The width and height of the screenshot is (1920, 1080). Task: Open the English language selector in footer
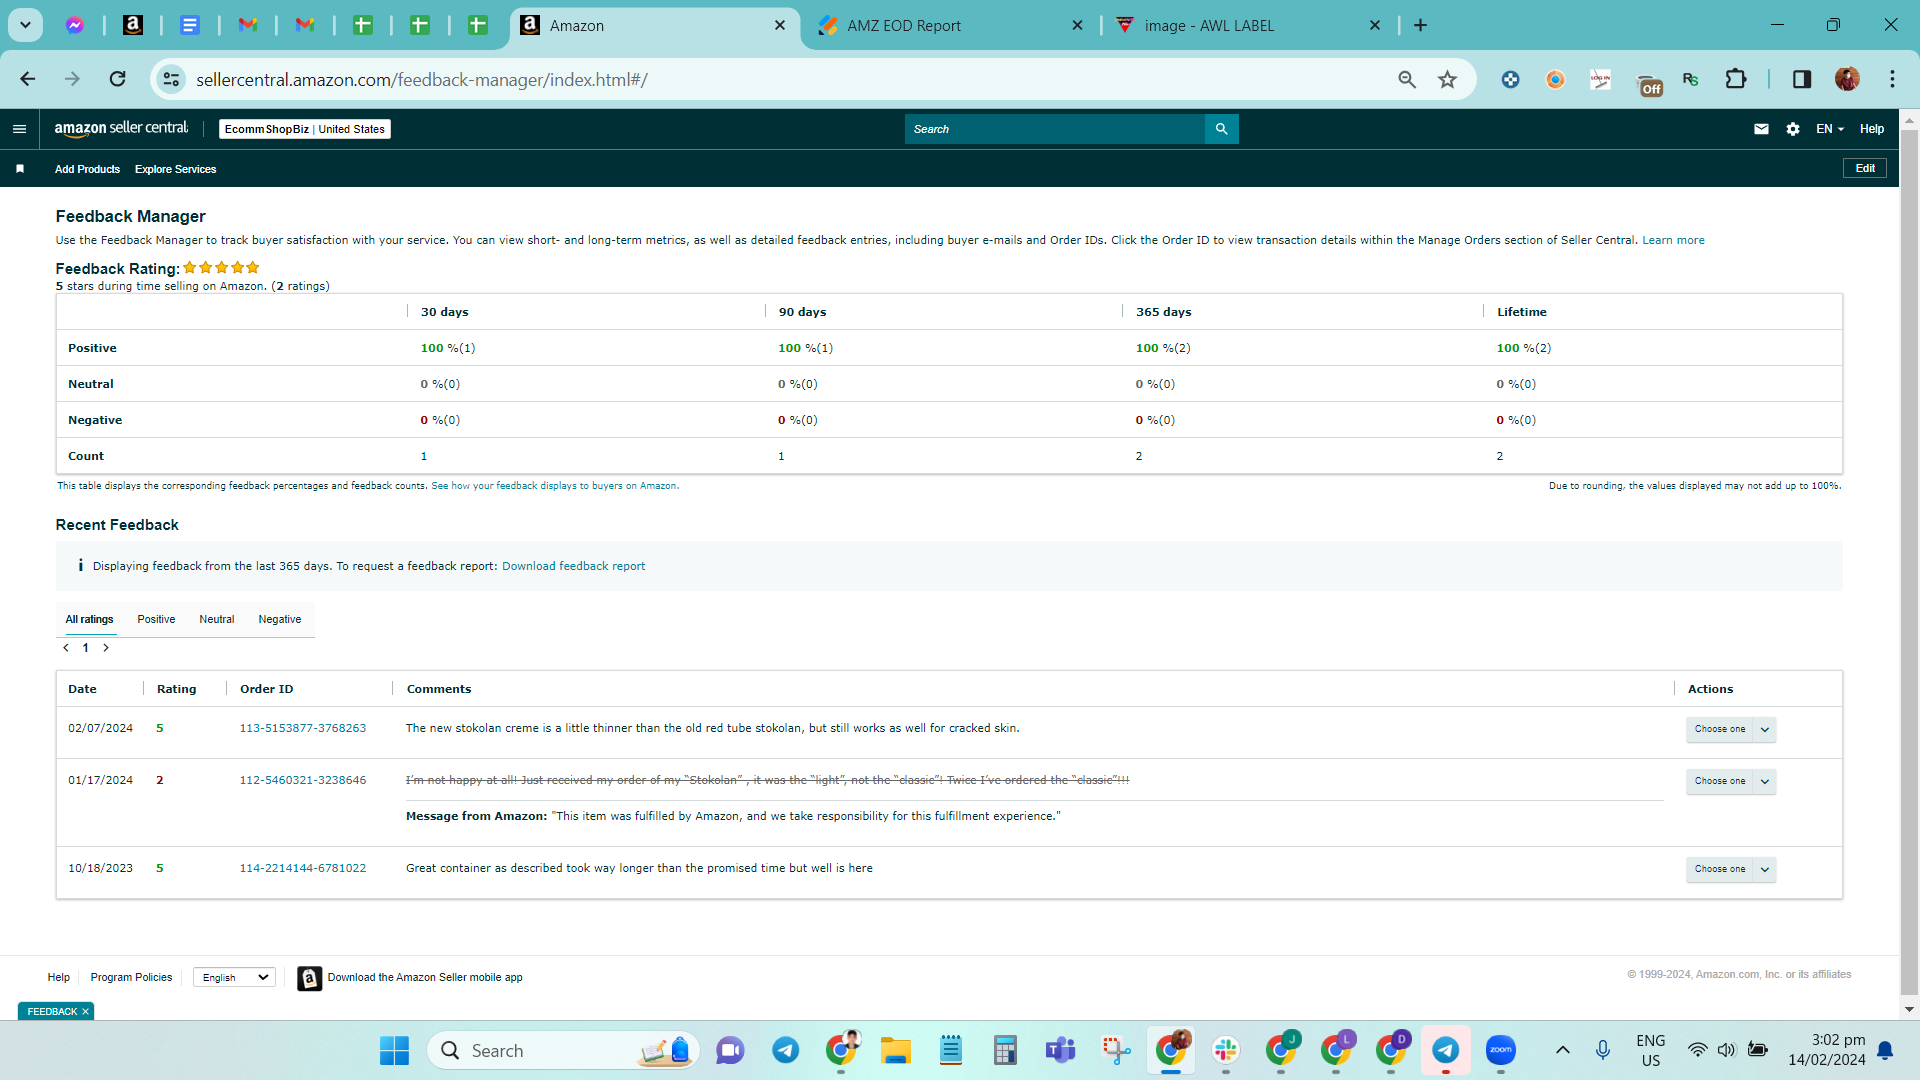pyautogui.click(x=234, y=977)
